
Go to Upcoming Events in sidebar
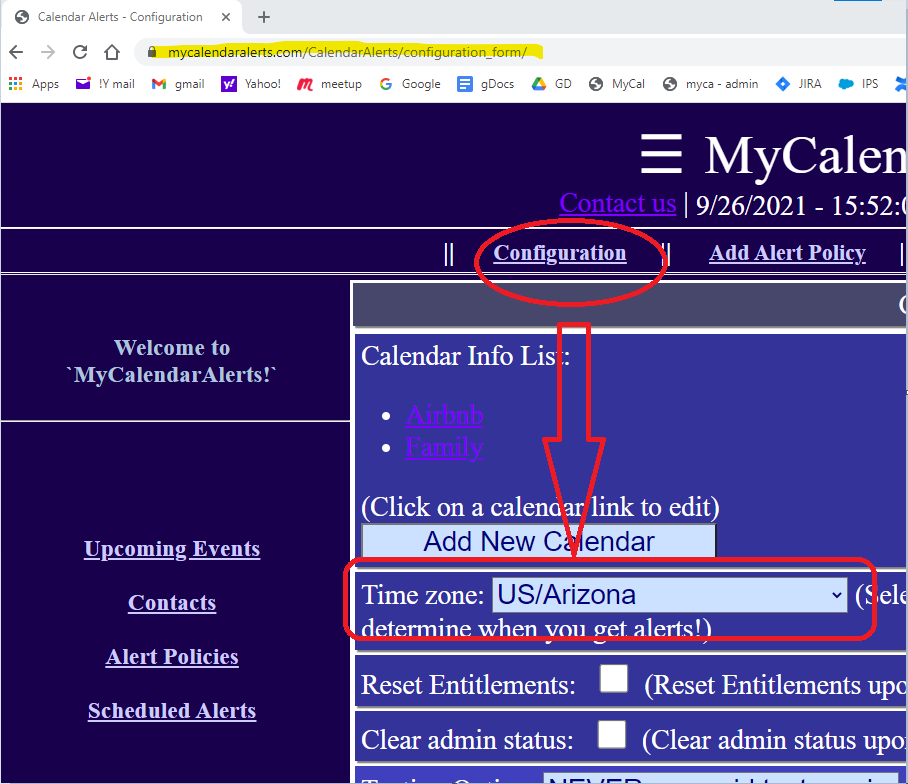click(x=172, y=549)
